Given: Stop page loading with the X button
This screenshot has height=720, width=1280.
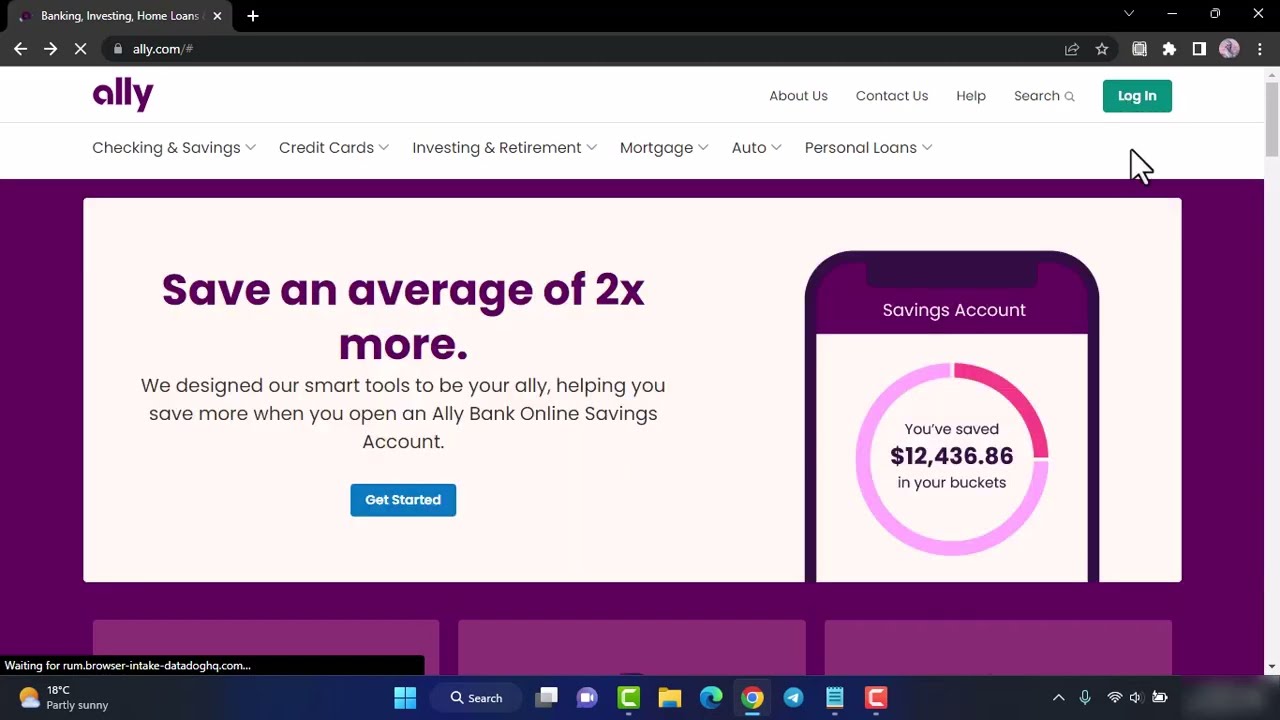Looking at the screenshot, I should pos(80,49).
